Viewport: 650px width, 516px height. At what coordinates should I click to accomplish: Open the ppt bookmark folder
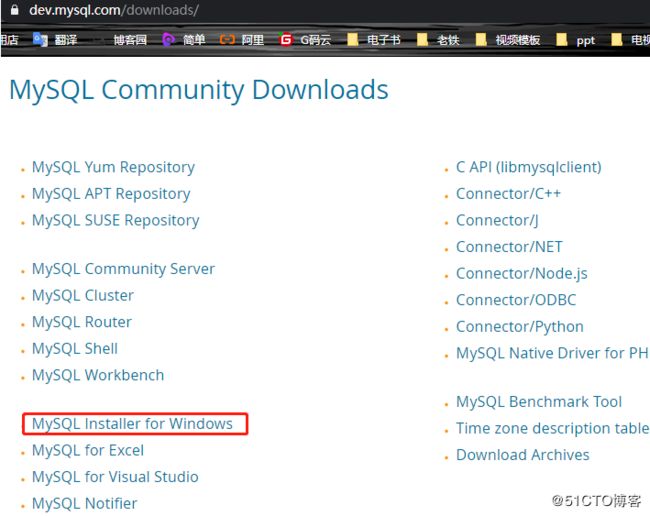576,40
